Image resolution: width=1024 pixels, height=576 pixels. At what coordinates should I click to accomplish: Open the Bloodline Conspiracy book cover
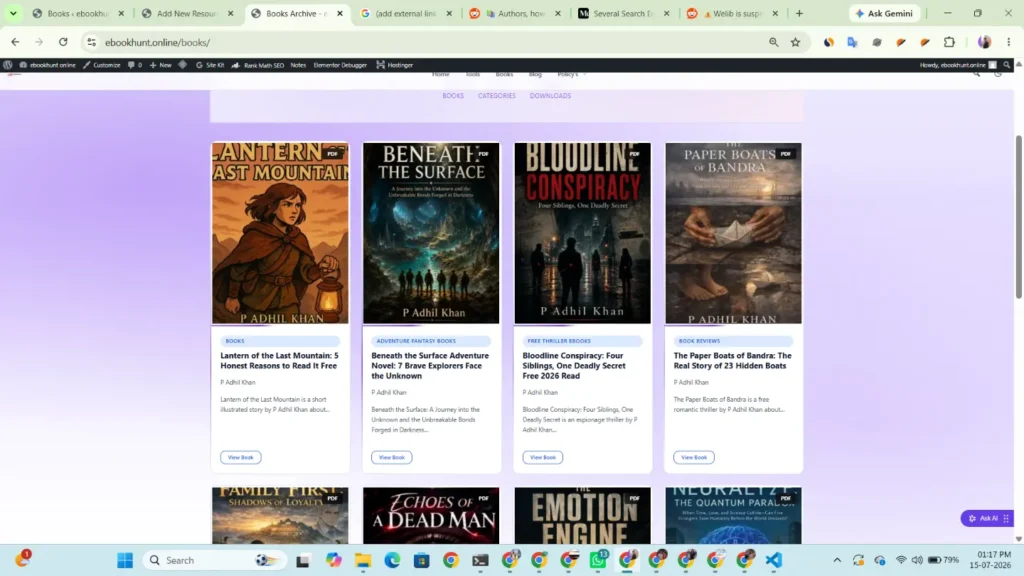[583, 233]
